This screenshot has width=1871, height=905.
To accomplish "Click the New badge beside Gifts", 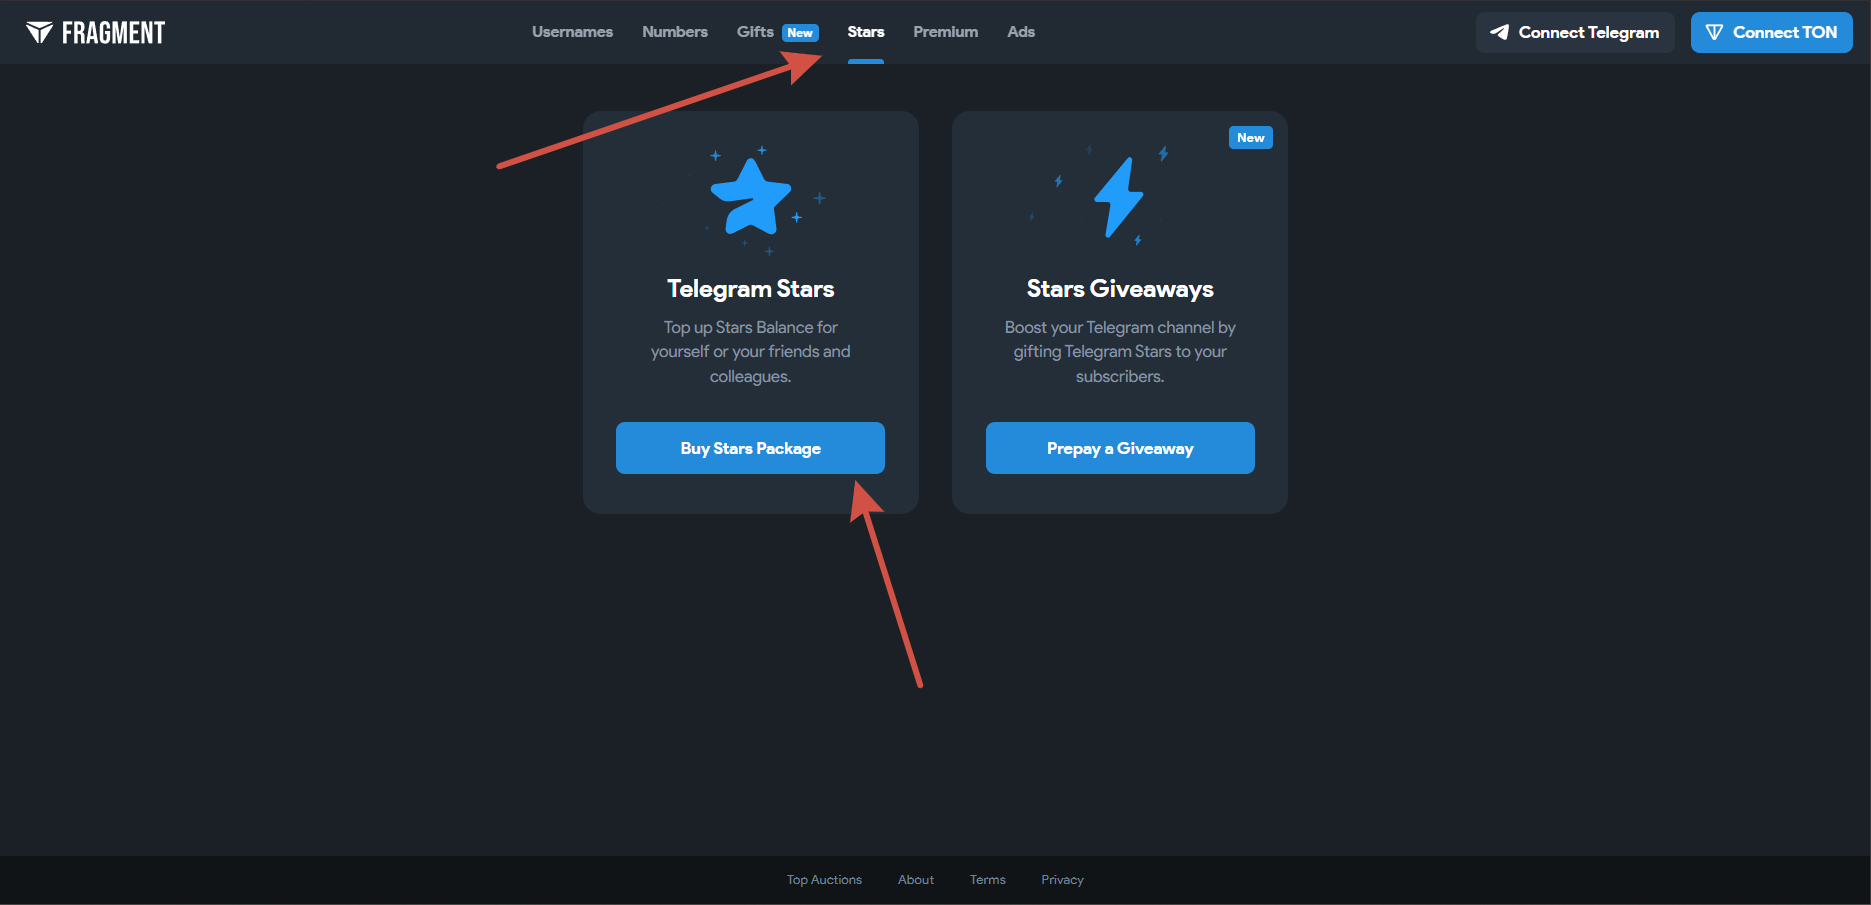I will (x=800, y=33).
